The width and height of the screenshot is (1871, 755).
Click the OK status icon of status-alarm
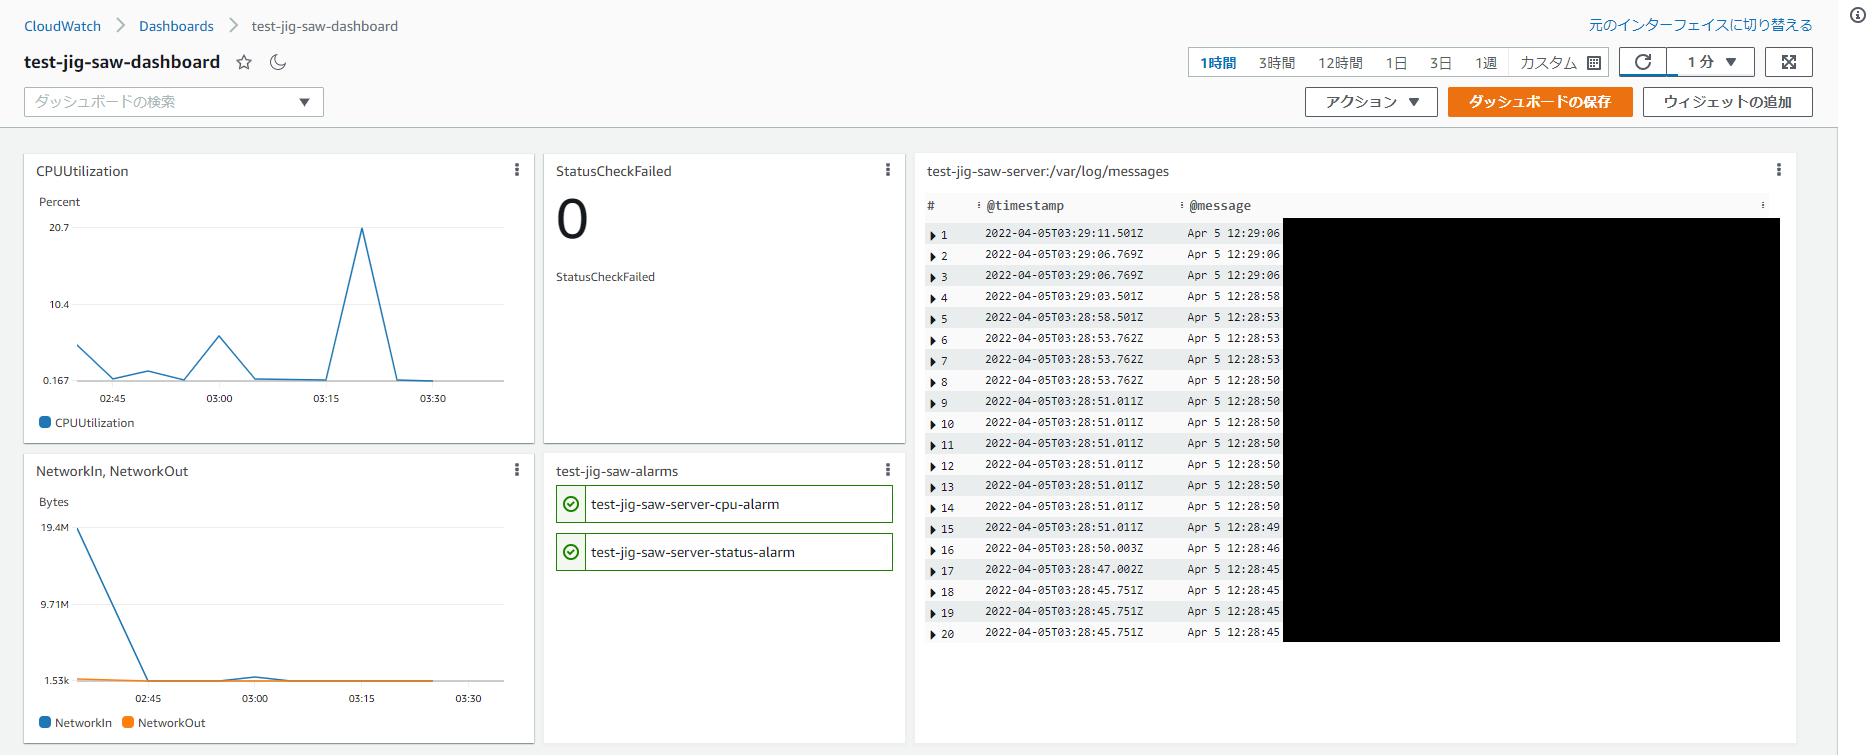571,552
